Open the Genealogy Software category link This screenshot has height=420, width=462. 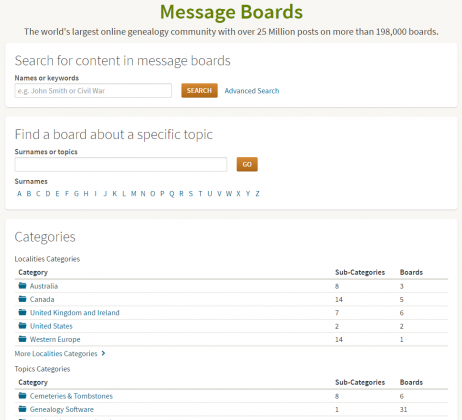pos(62,409)
